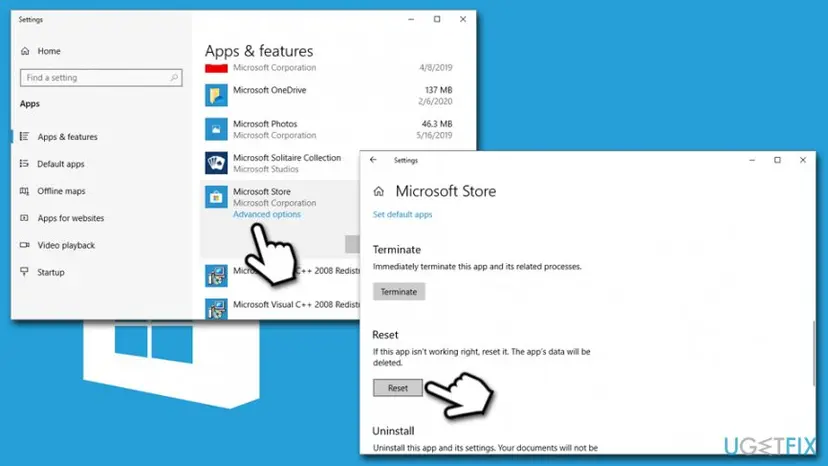This screenshot has height=466, width=828.
Task: Click the Video playback sidebar icon
Action: point(24,245)
